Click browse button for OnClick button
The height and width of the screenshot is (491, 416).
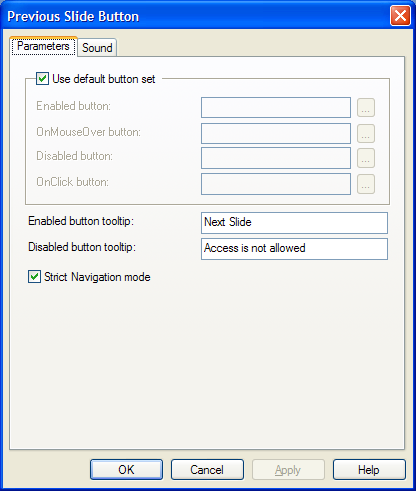(x=366, y=184)
